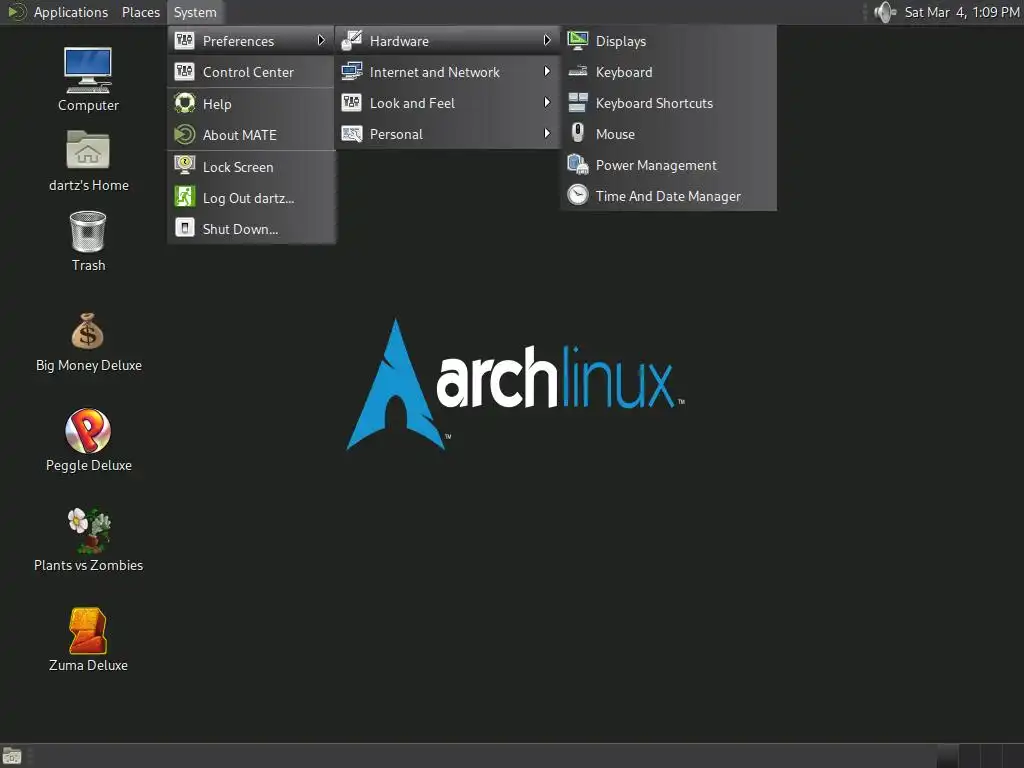The height and width of the screenshot is (768, 1024).
Task: Open the Applications menu
Action: coord(71,12)
